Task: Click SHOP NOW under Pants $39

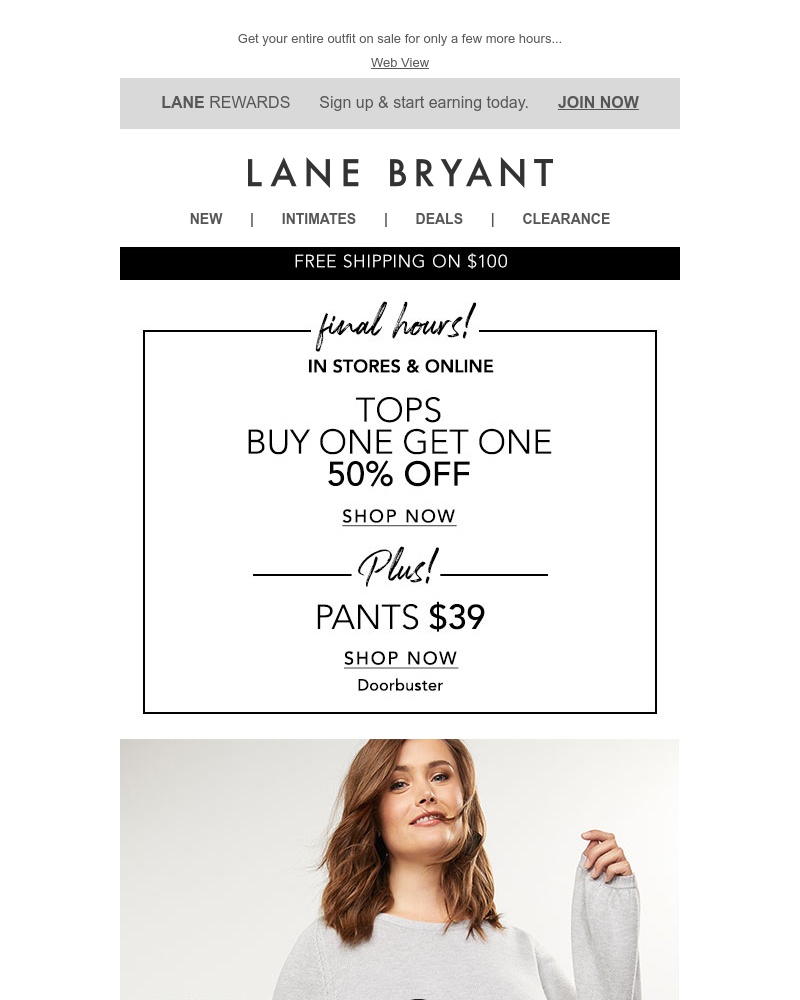Action: [401, 658]
